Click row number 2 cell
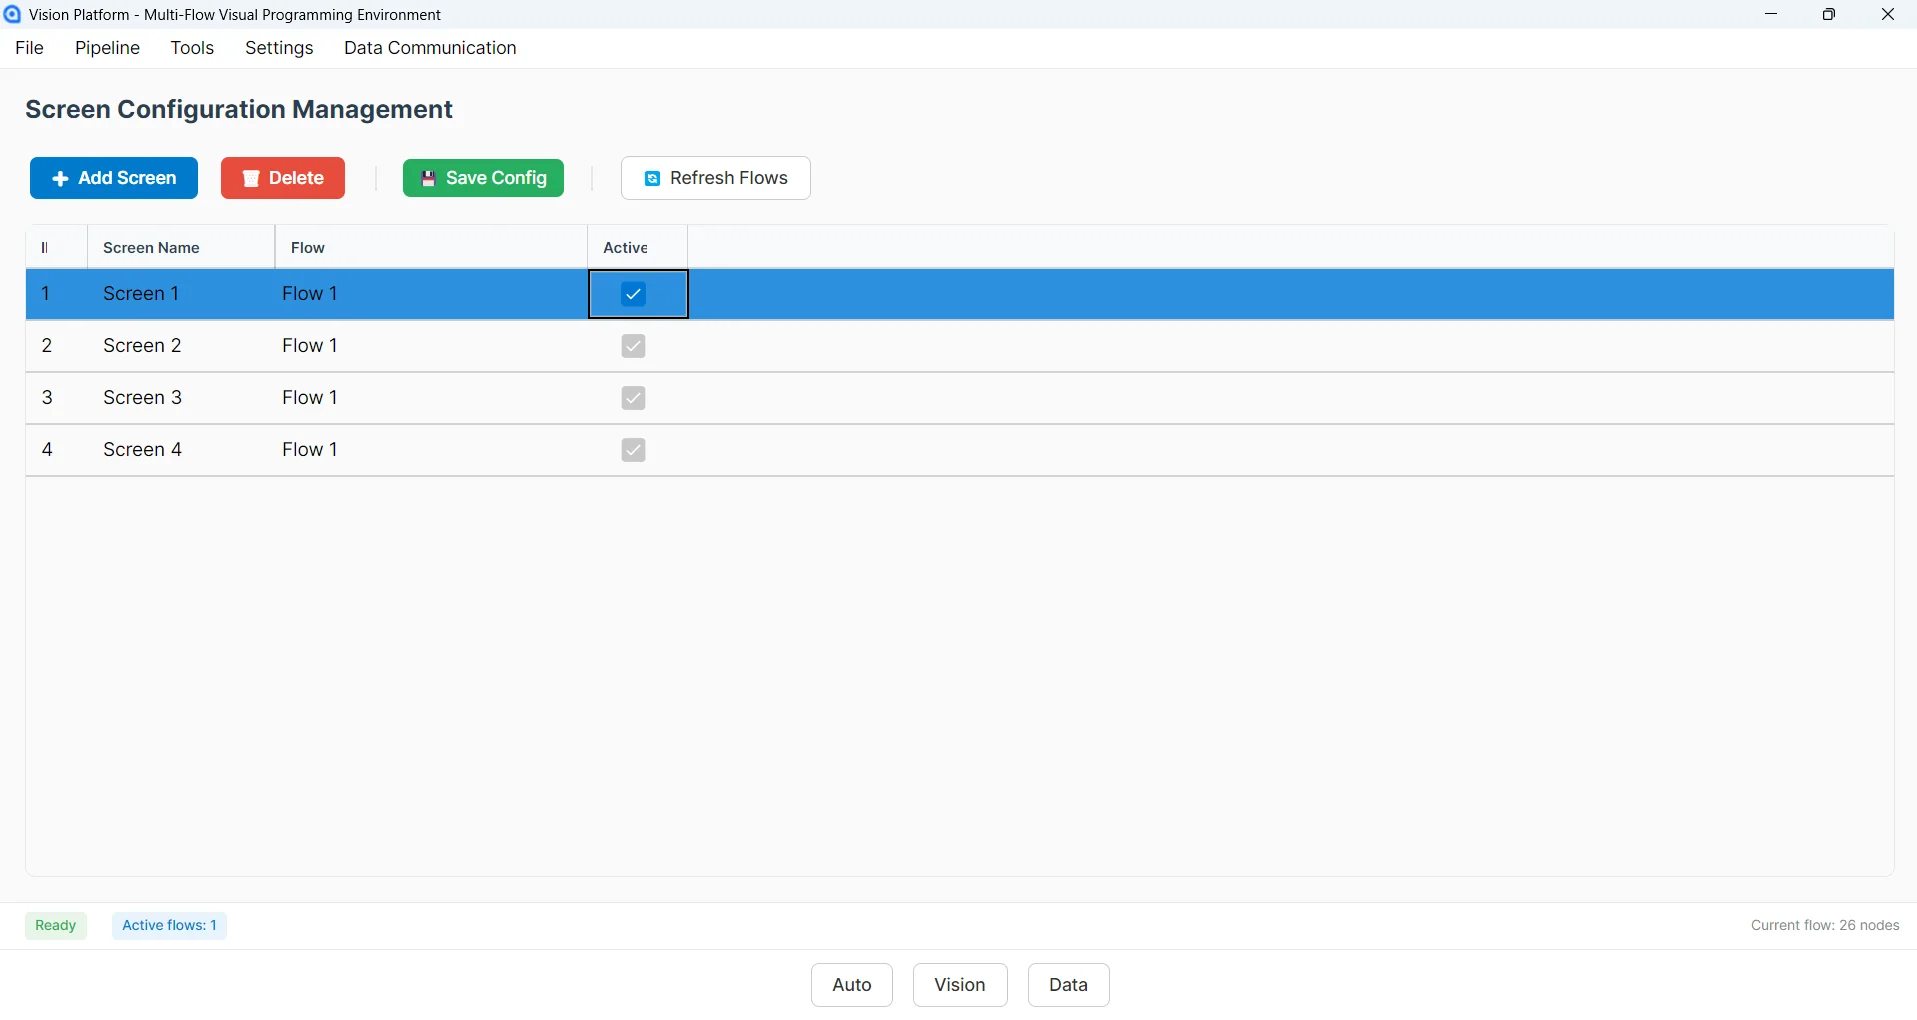The width and height of the screenshot is (1917, 1020). tap(56, 346)
